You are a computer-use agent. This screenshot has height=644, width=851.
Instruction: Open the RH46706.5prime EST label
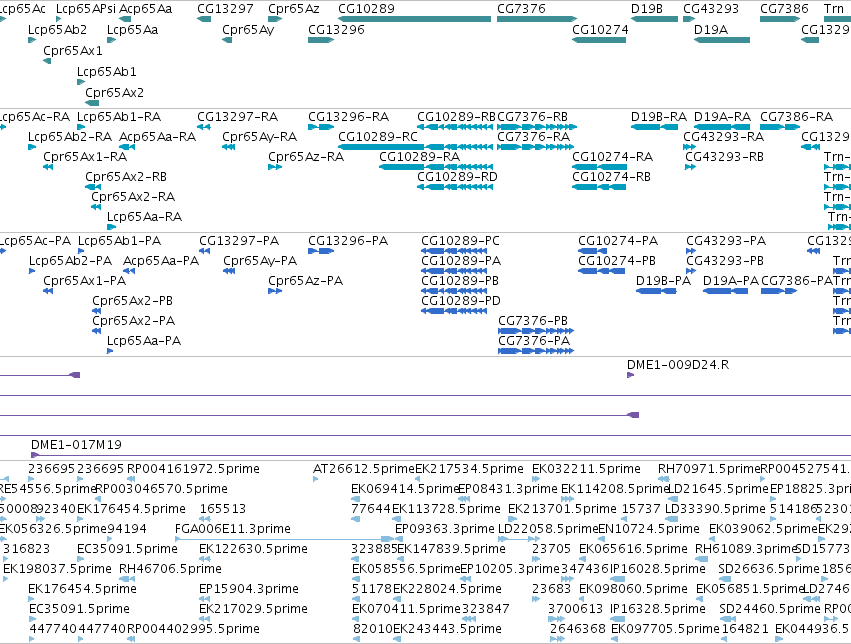click(x=170, y=569)
